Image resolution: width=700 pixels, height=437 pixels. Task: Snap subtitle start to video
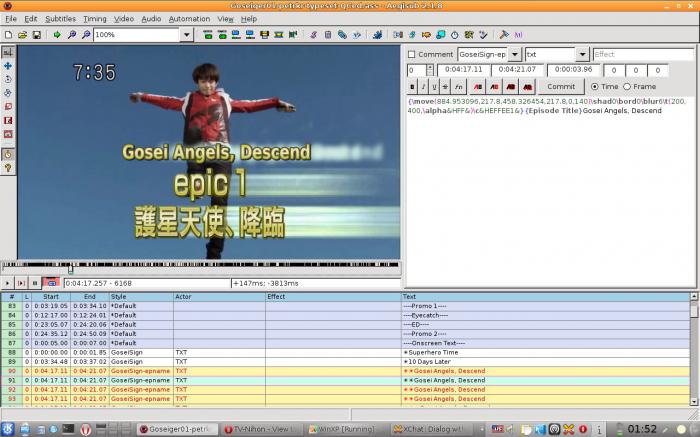coord(236,34)
